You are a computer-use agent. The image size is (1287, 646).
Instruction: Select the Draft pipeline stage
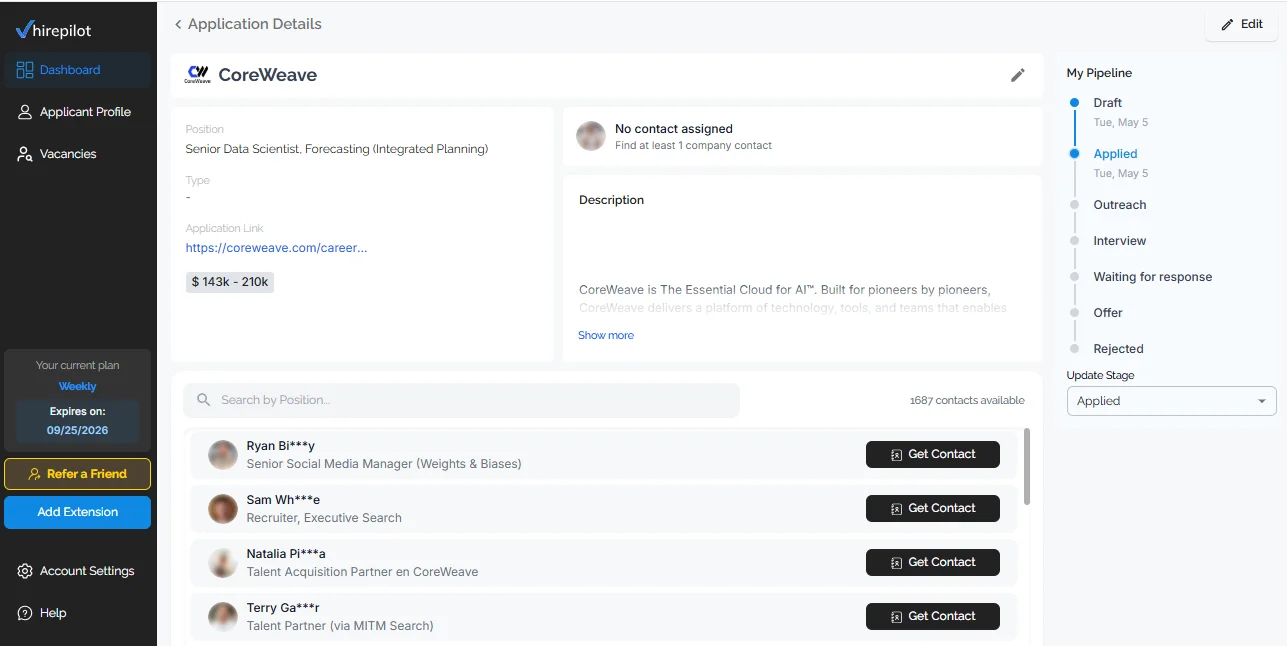(x=1107, y=103)
